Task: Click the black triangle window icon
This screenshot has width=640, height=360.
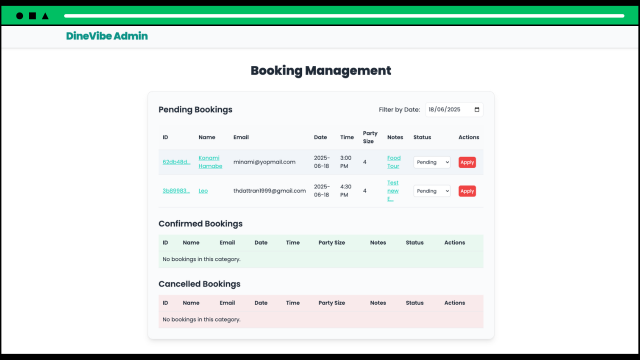Action: click(45, 16)
